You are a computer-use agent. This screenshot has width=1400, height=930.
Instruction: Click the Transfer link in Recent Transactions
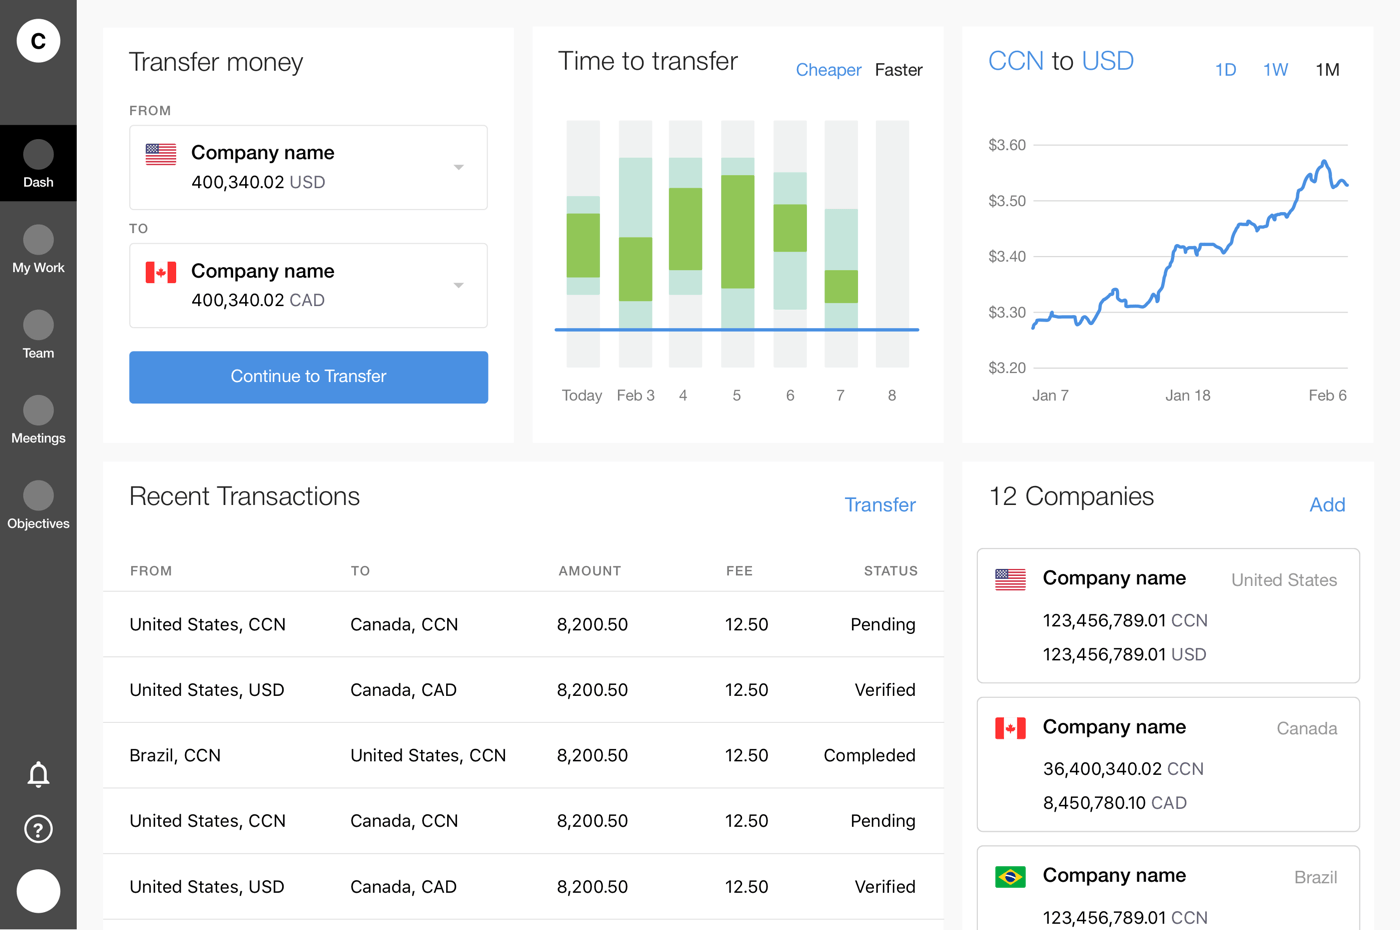coord(880,505)
